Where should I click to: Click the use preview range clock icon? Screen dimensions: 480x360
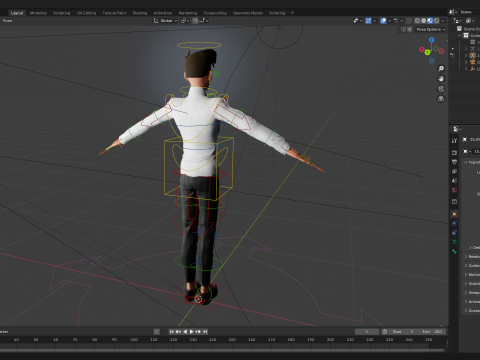(x=384, y=332)
